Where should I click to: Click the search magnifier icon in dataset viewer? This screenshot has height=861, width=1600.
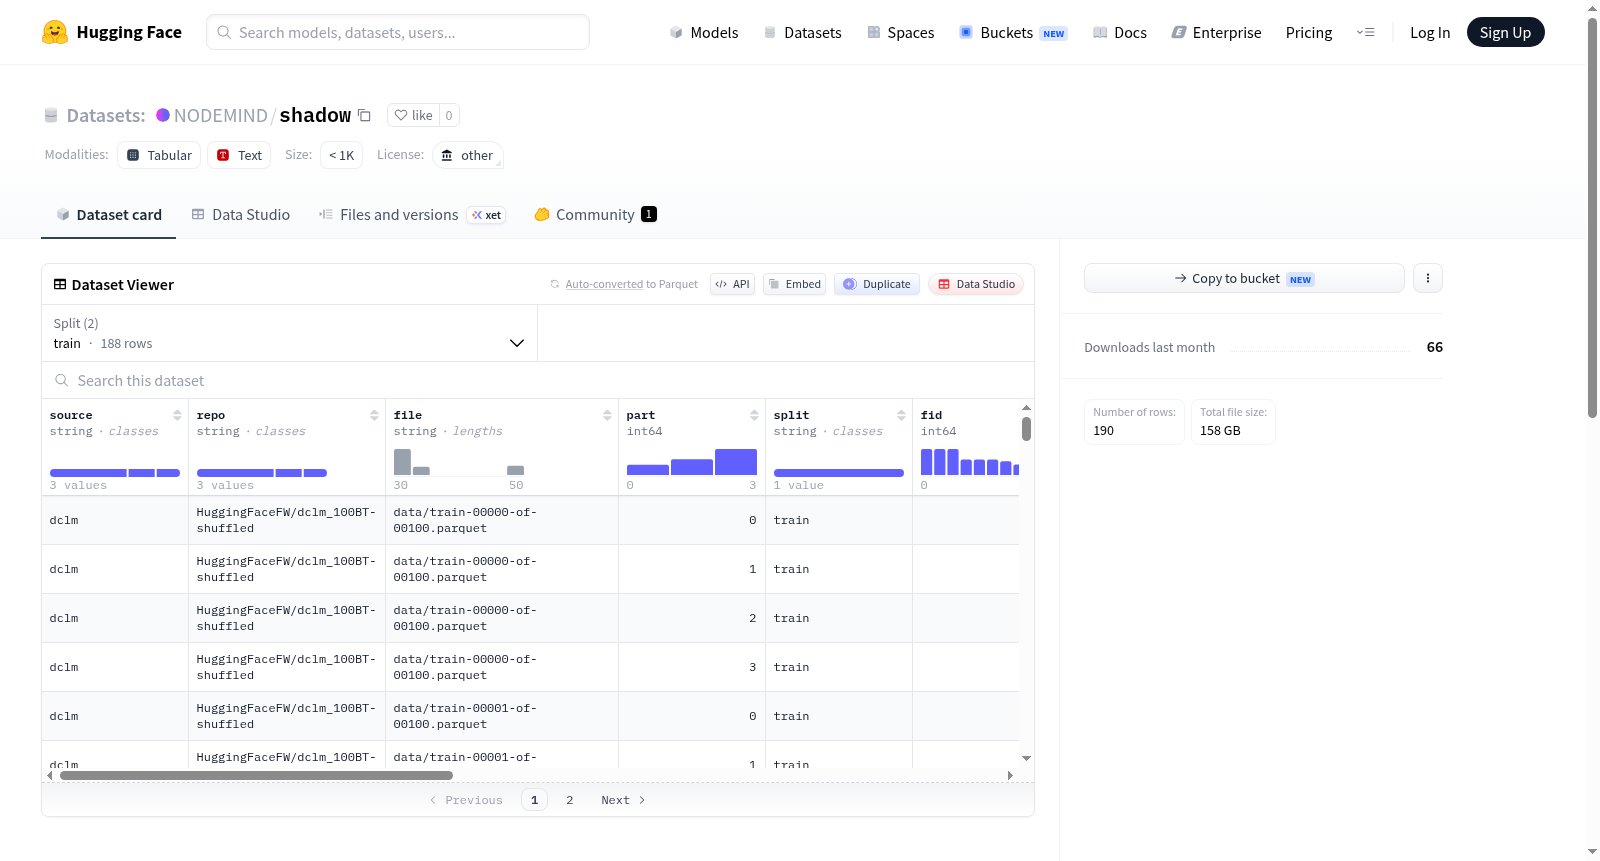[62, 380]
